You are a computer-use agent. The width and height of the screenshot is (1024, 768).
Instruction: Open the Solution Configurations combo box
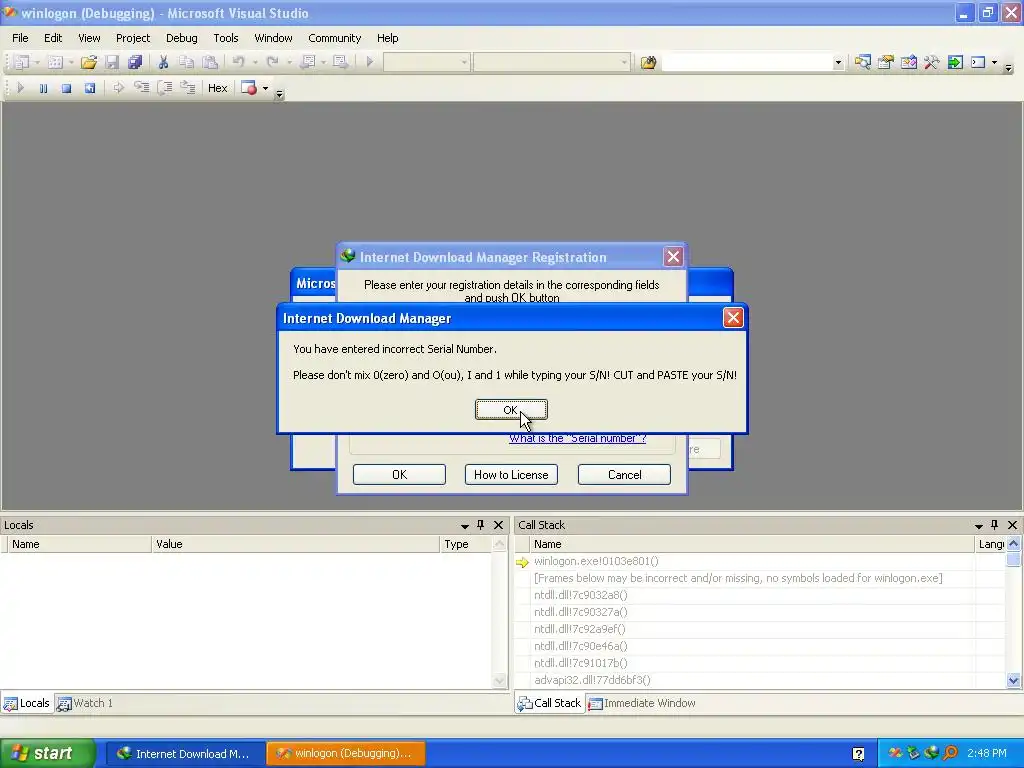(x=426, y=62)
